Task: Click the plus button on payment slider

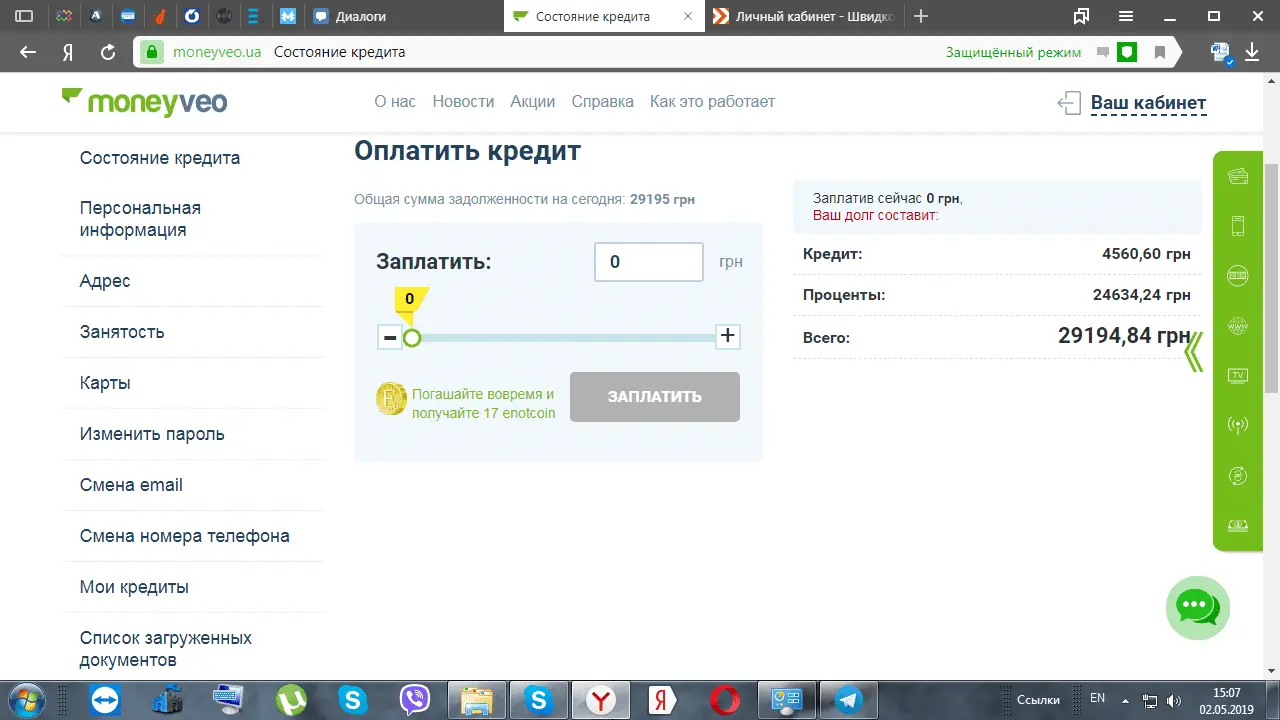Action: (x=728, y=336)
